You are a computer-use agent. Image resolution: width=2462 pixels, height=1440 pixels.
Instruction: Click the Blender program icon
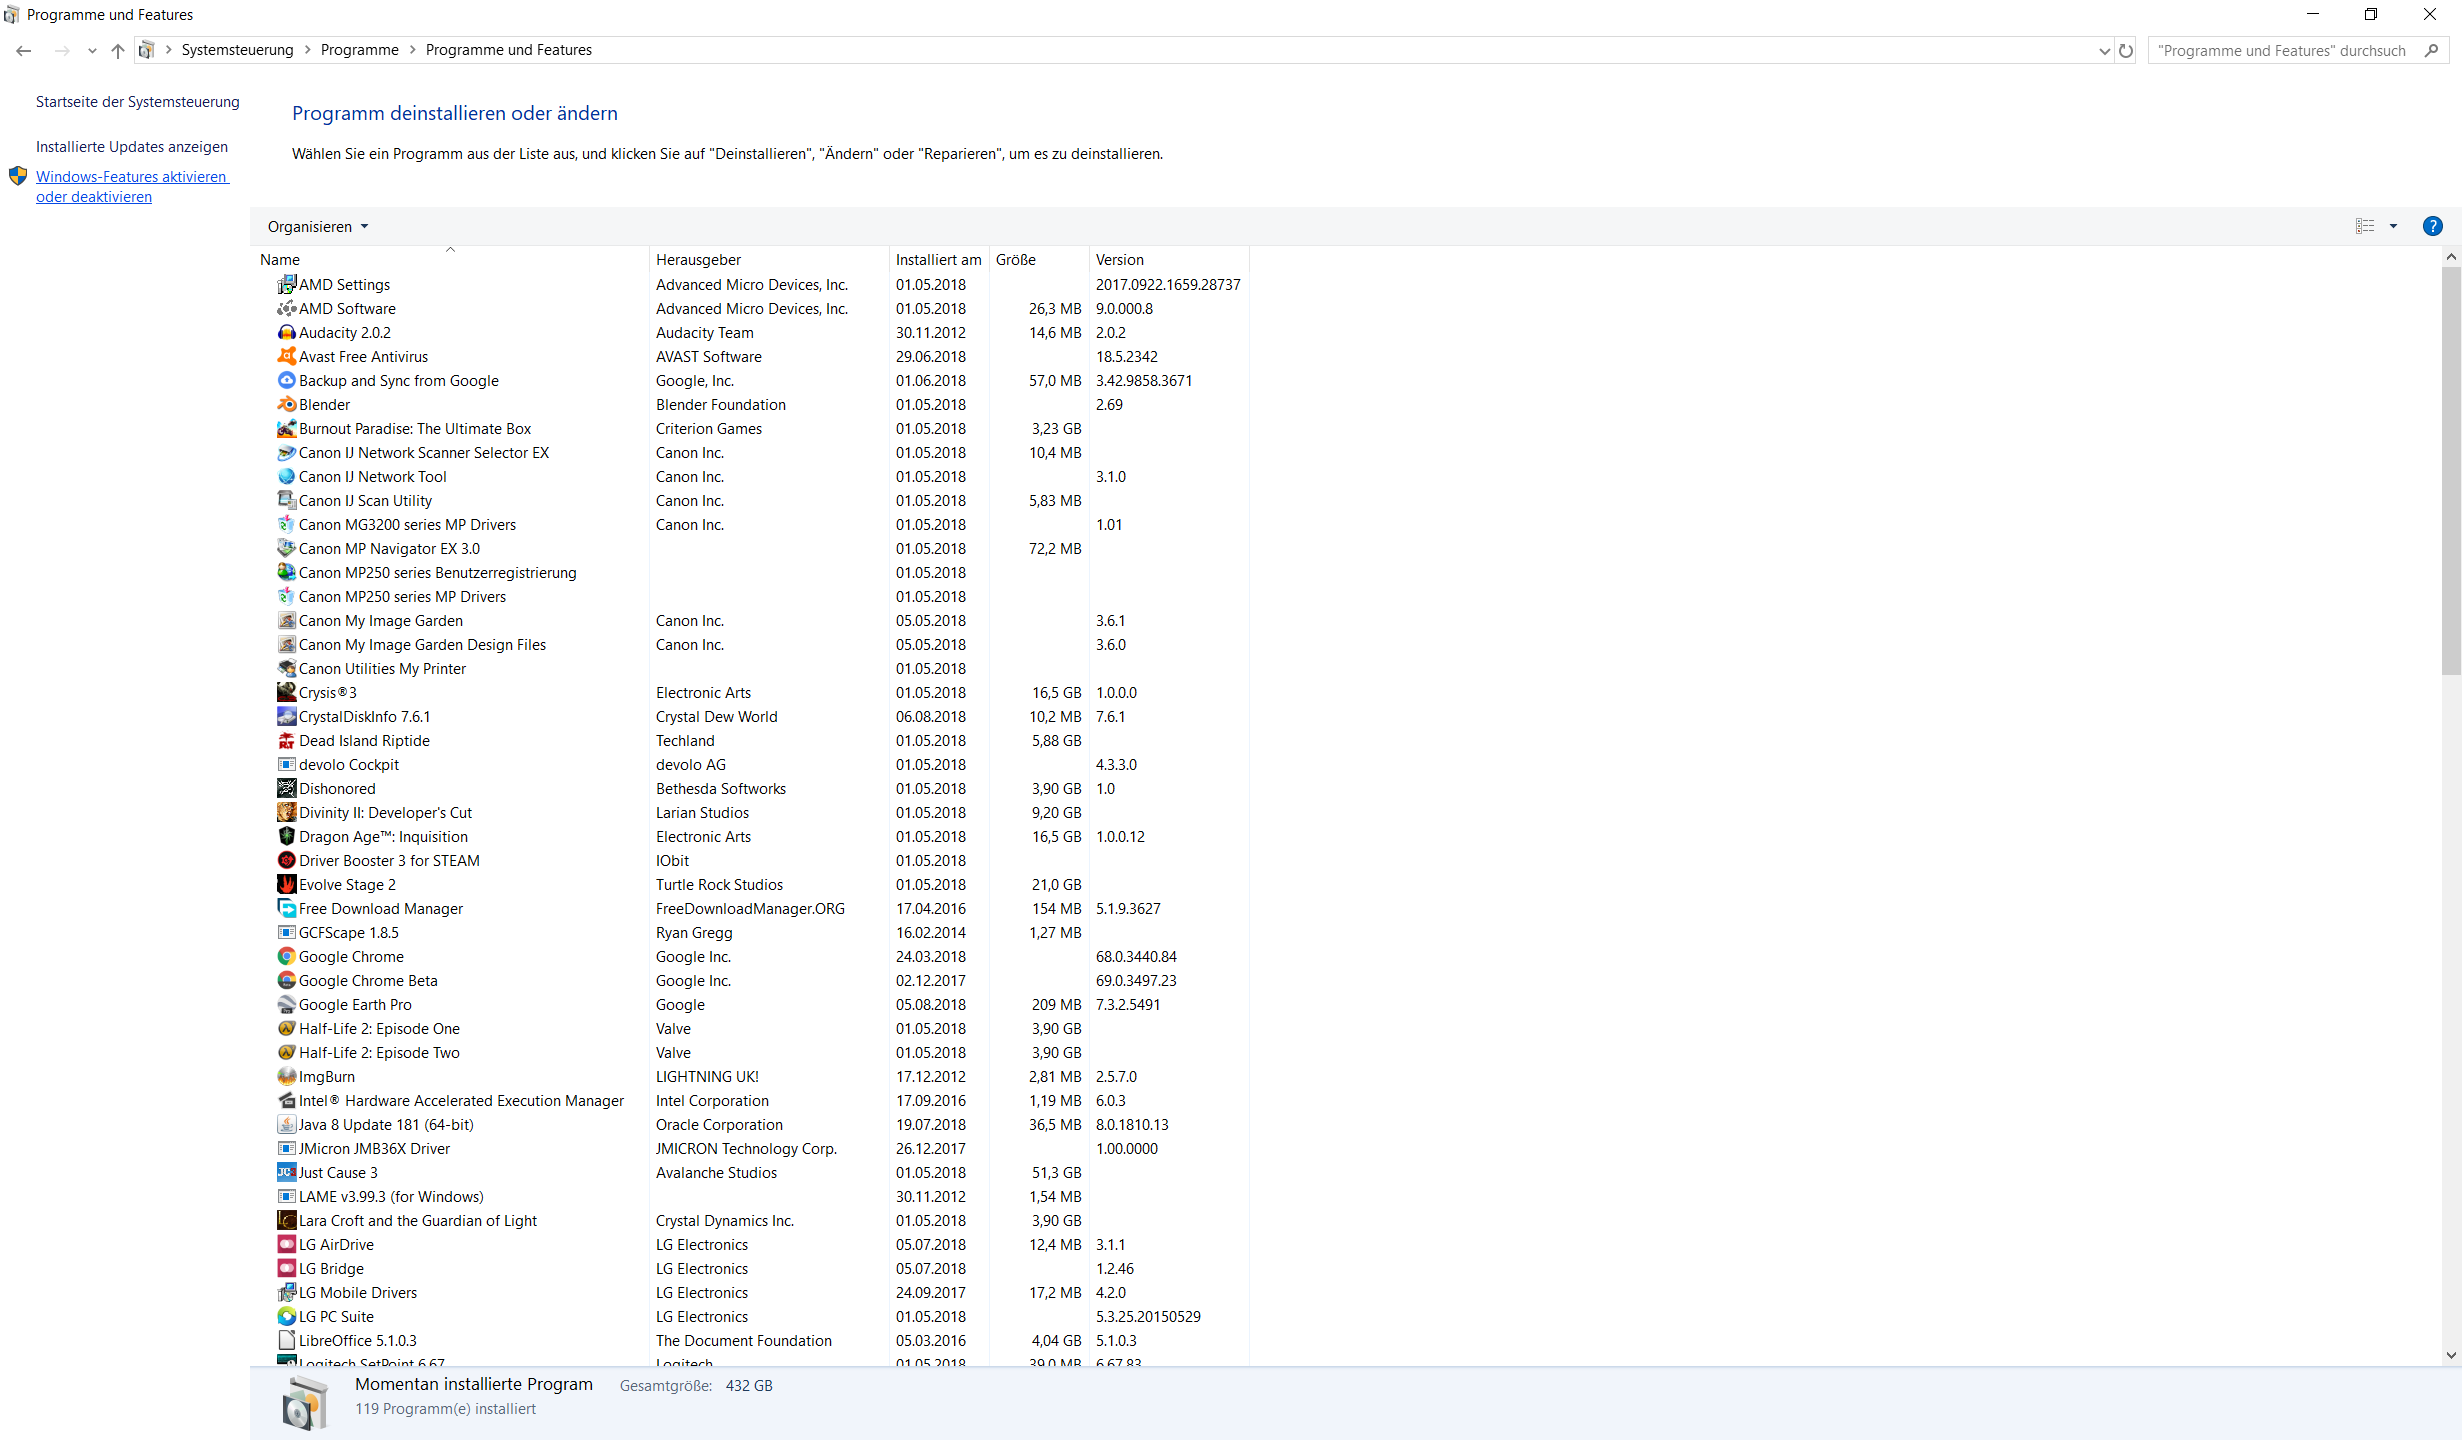(286, 404)
